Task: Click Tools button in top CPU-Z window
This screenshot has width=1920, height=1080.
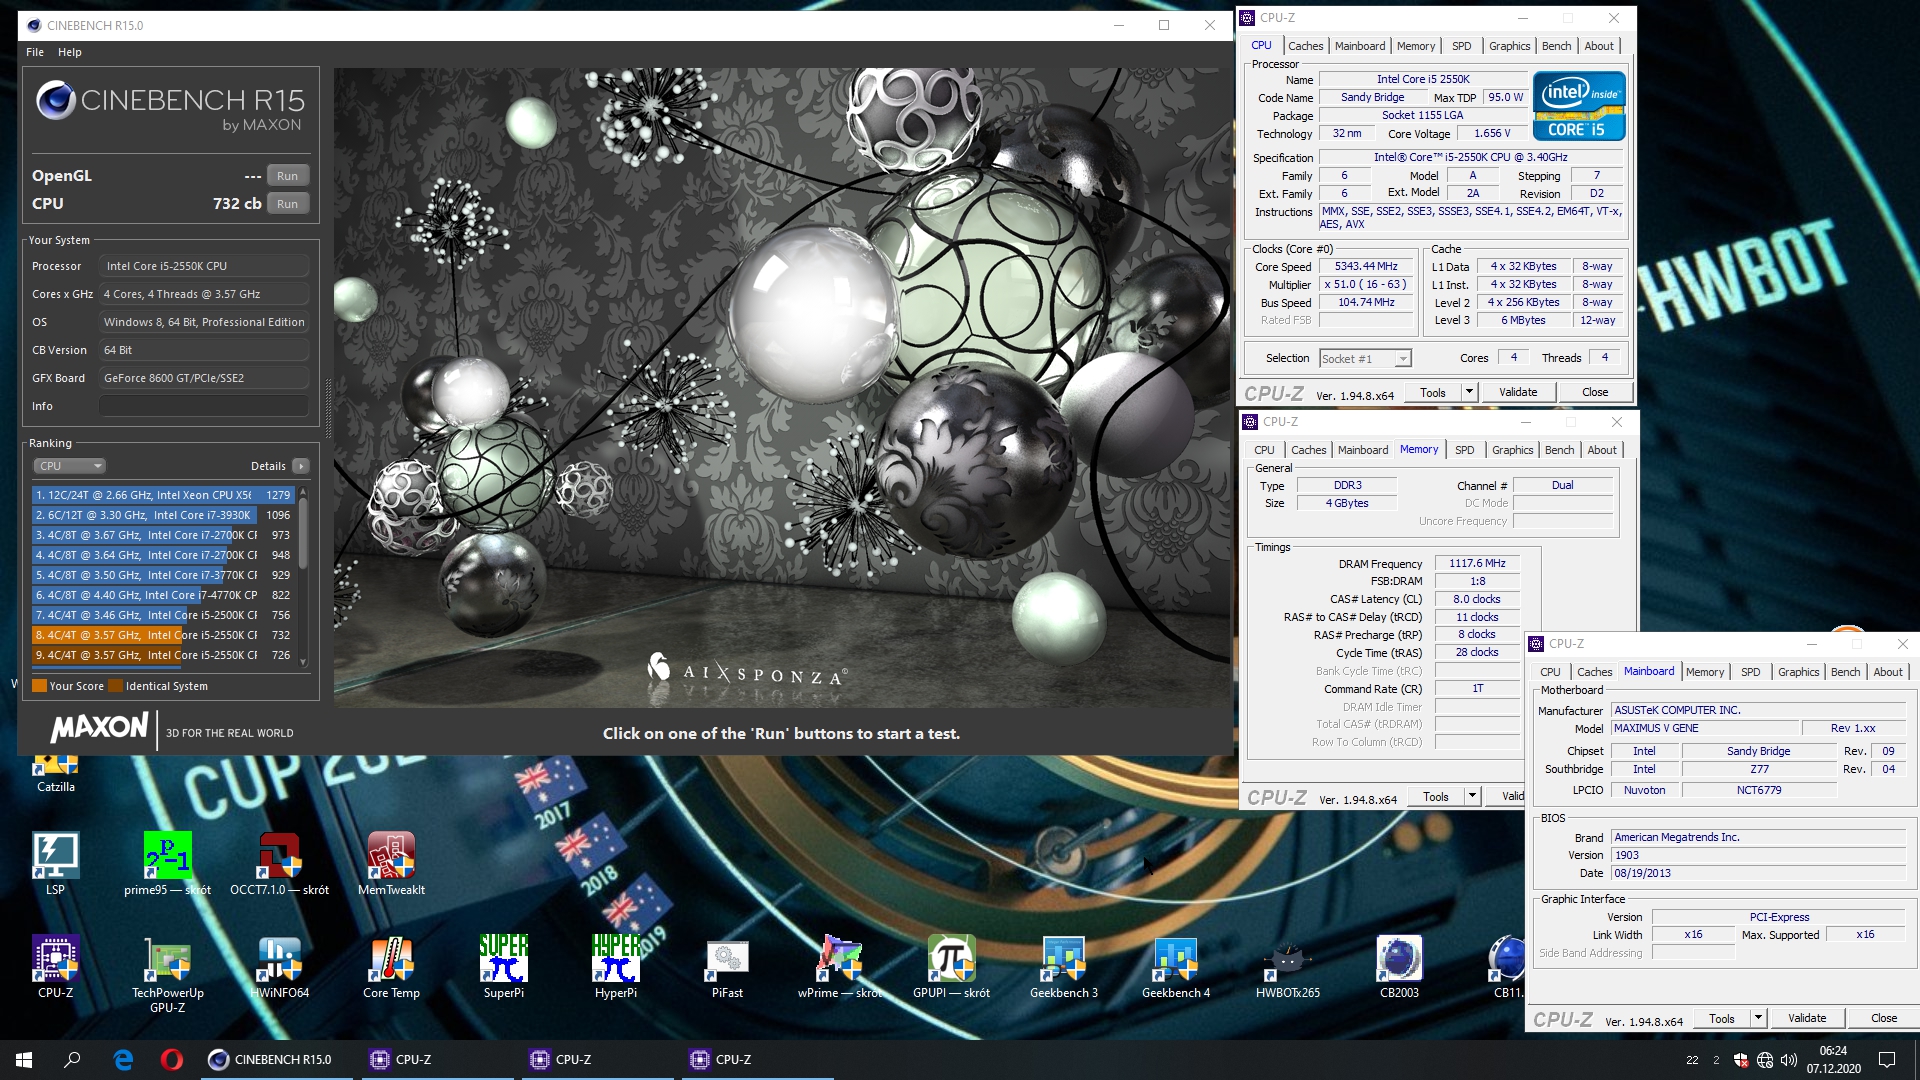Action: 1433,392
